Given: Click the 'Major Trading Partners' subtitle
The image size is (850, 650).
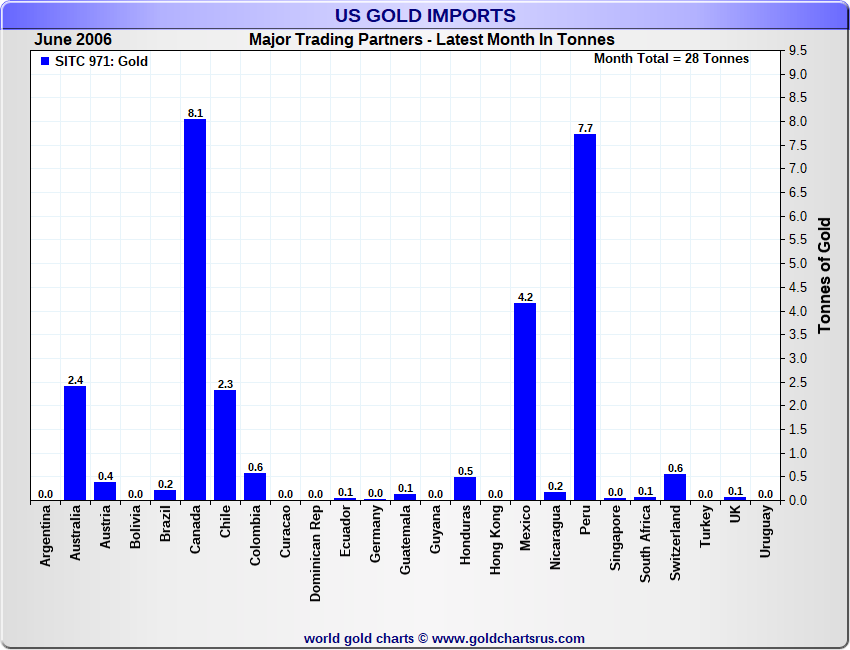Looking at the screenshot, I should point(336,39).
